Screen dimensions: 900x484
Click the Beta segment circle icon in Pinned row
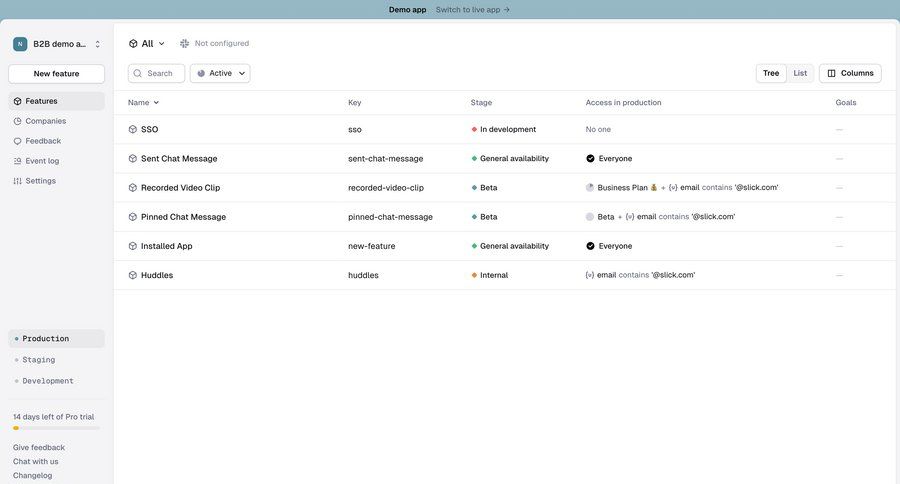tap(589, 217)
